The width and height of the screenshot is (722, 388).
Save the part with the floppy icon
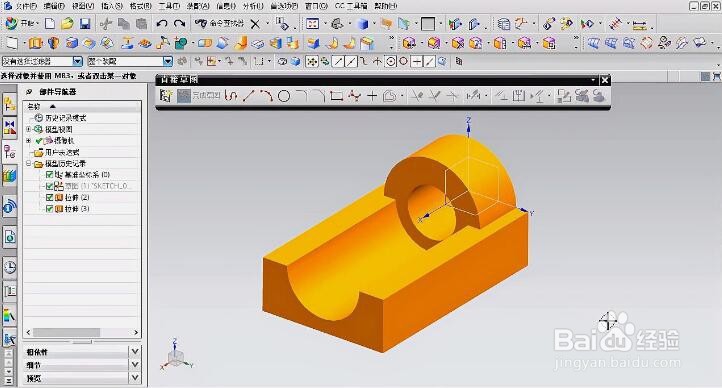tap(85, 24)
